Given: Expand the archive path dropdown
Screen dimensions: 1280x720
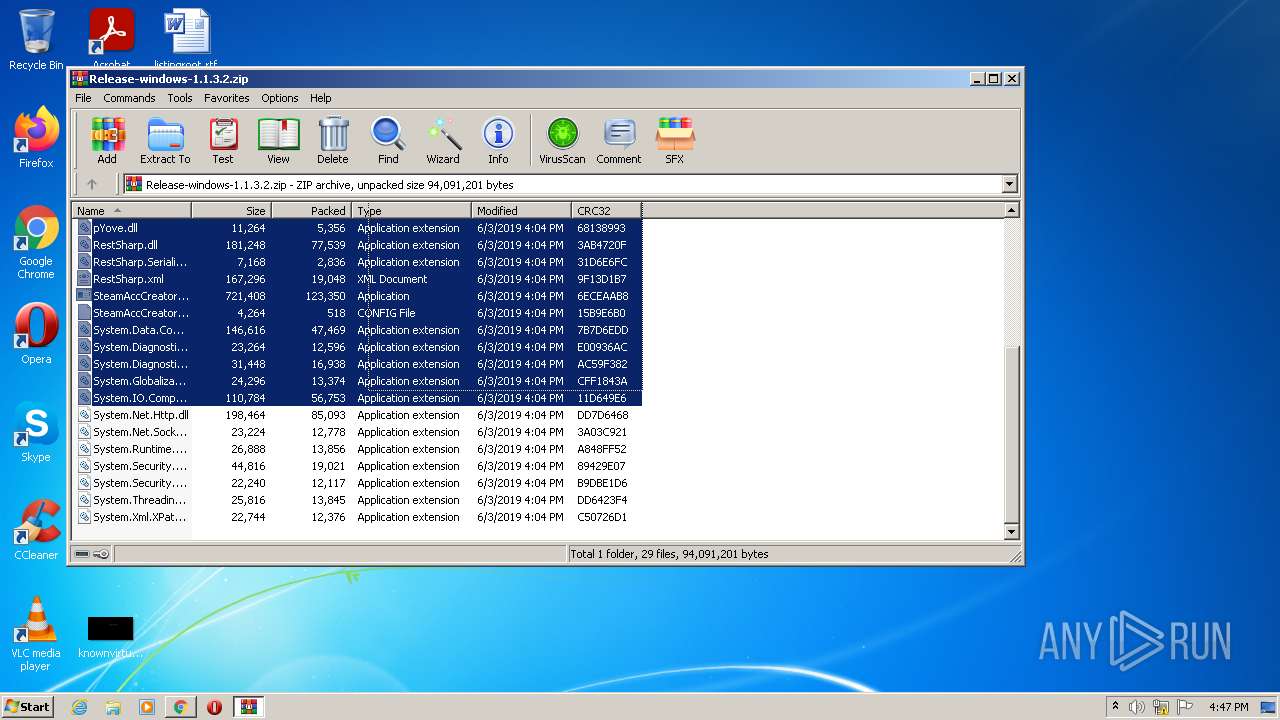Looking at the screenshot, I should coord(1009,184).
